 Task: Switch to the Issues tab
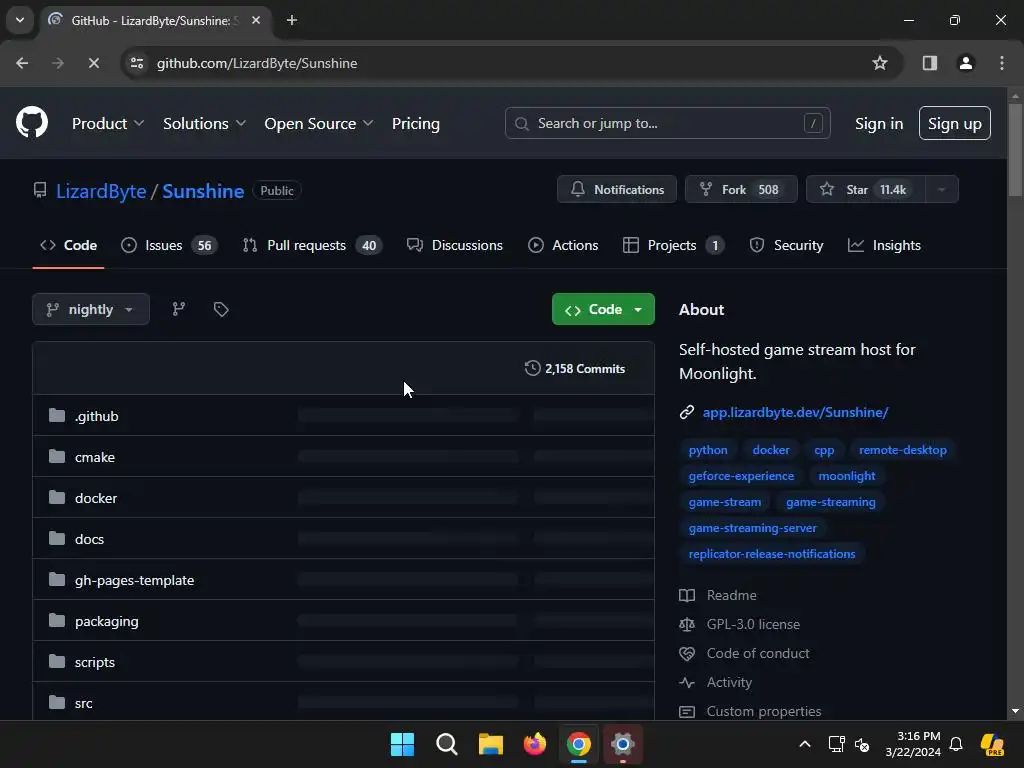[x=169, y=246]
